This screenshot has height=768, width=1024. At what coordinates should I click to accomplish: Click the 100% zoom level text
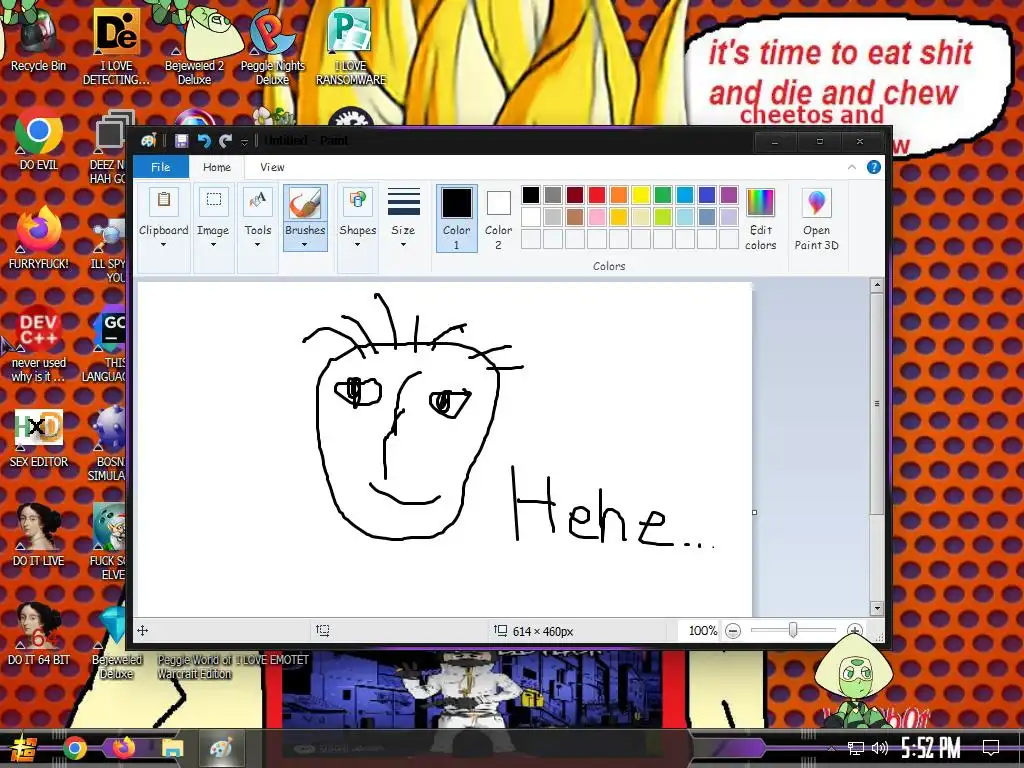click(x=703, y=631)
